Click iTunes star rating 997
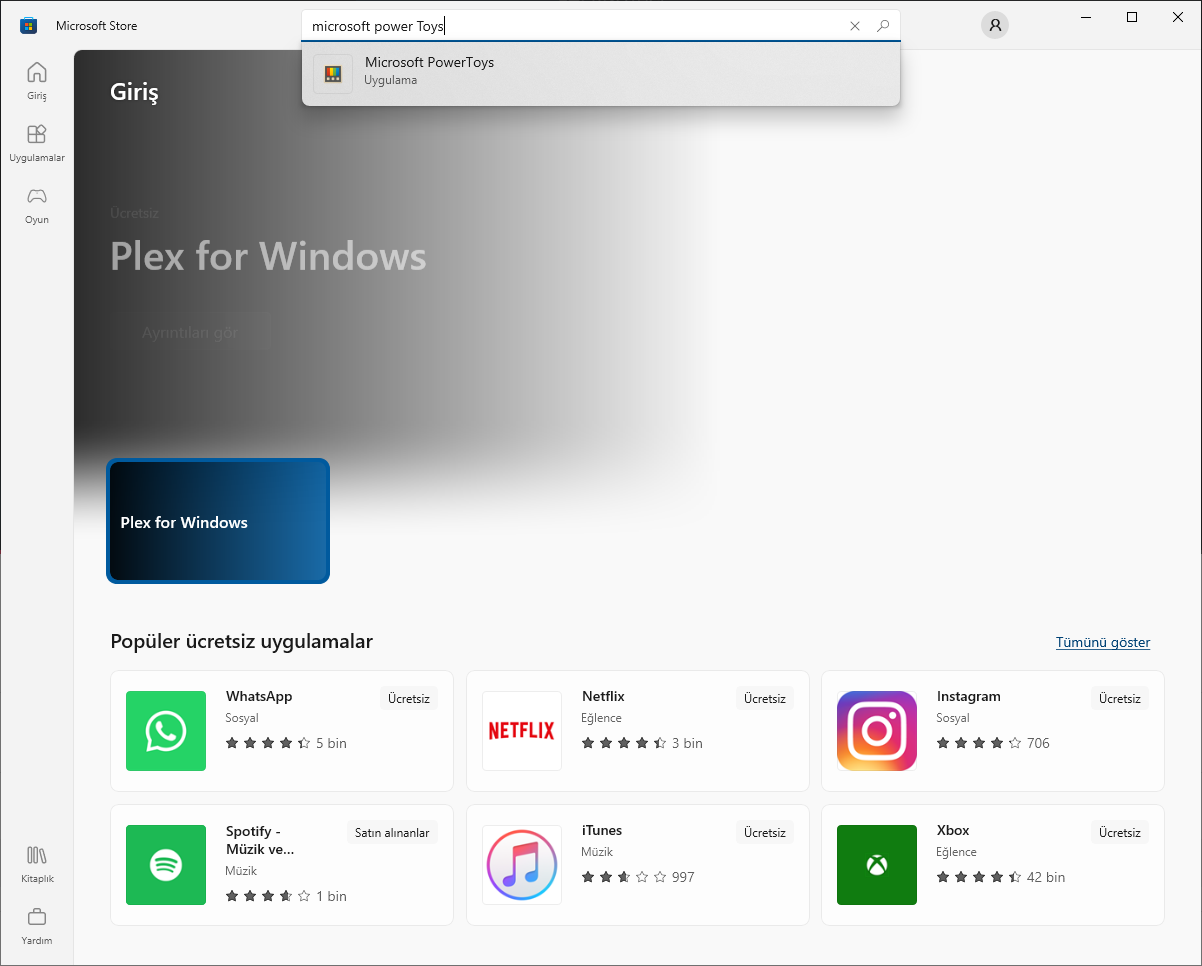 [638, 877]
